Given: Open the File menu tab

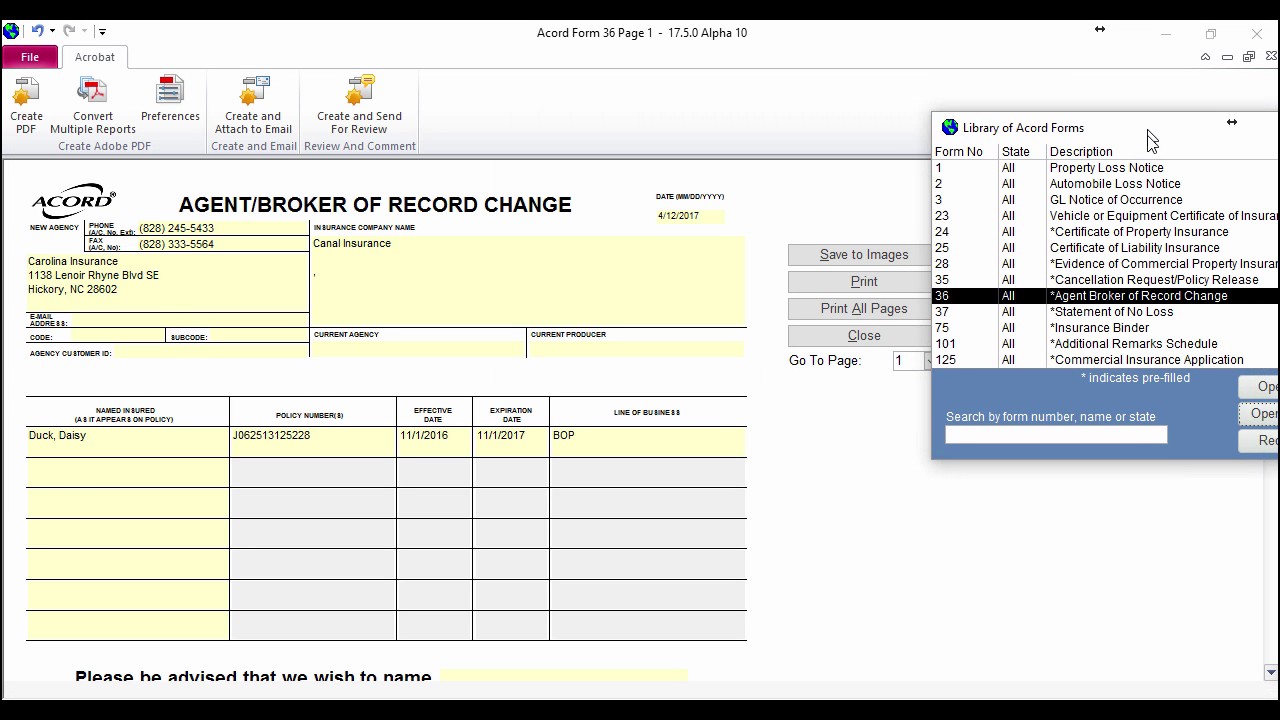Looking at the screenshot, I should pos(30,57).
